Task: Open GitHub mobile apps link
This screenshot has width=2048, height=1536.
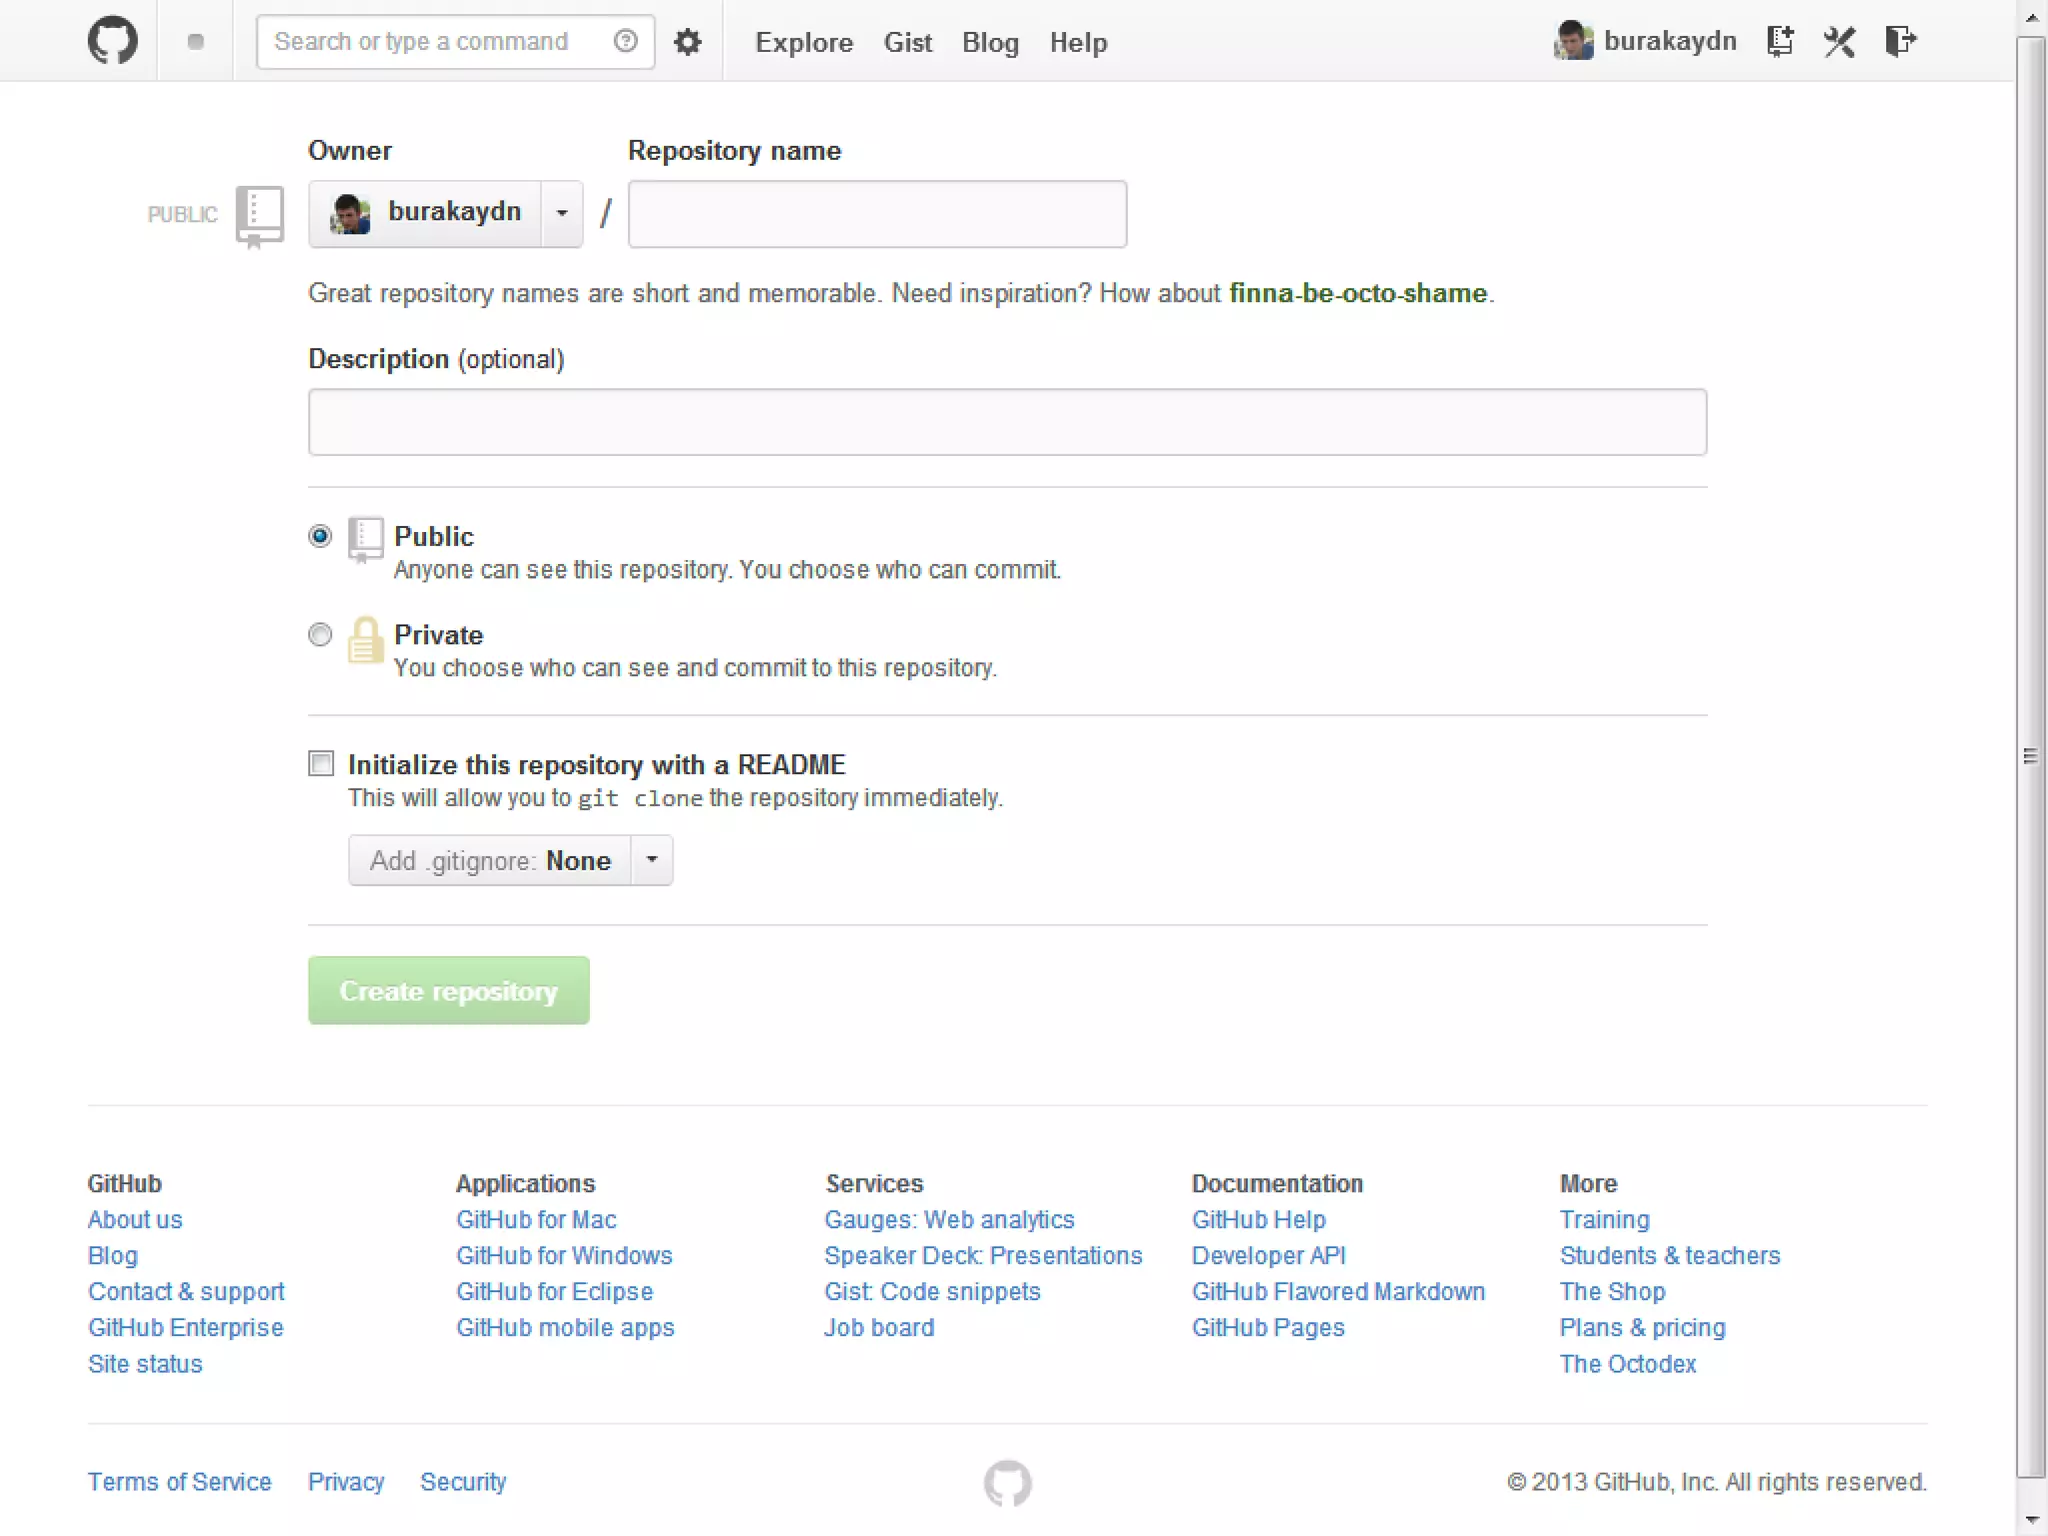Action: tap(565, 1328)
